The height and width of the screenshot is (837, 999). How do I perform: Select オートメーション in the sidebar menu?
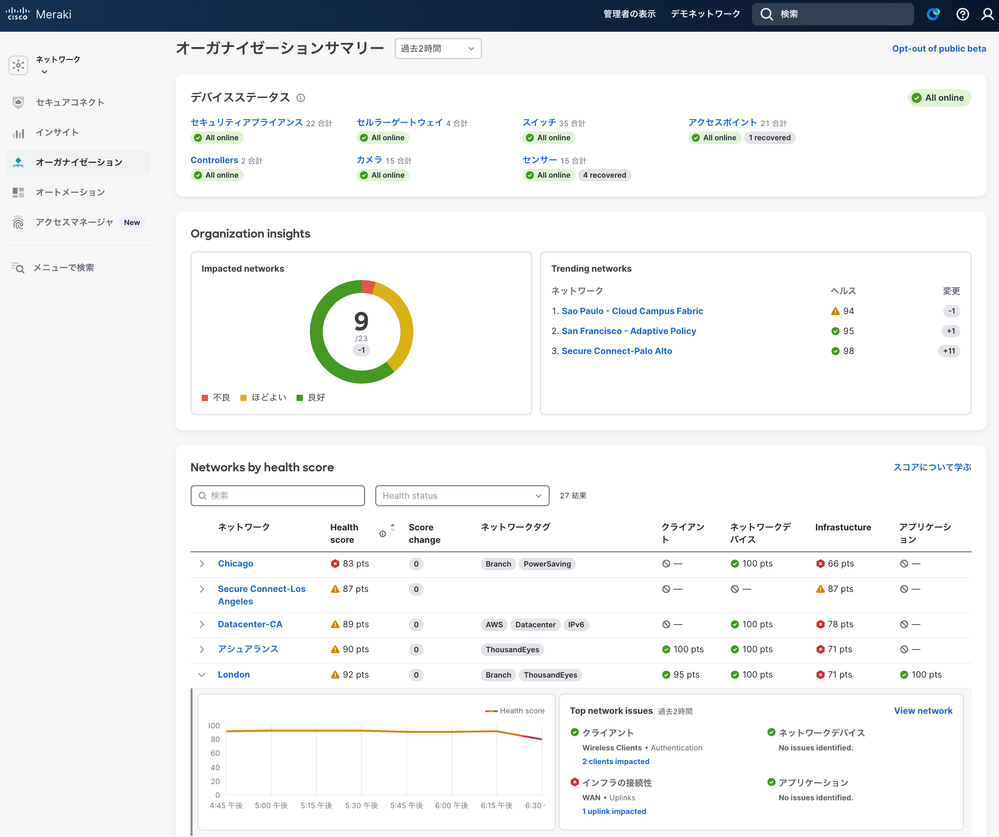tap(69, 192)
